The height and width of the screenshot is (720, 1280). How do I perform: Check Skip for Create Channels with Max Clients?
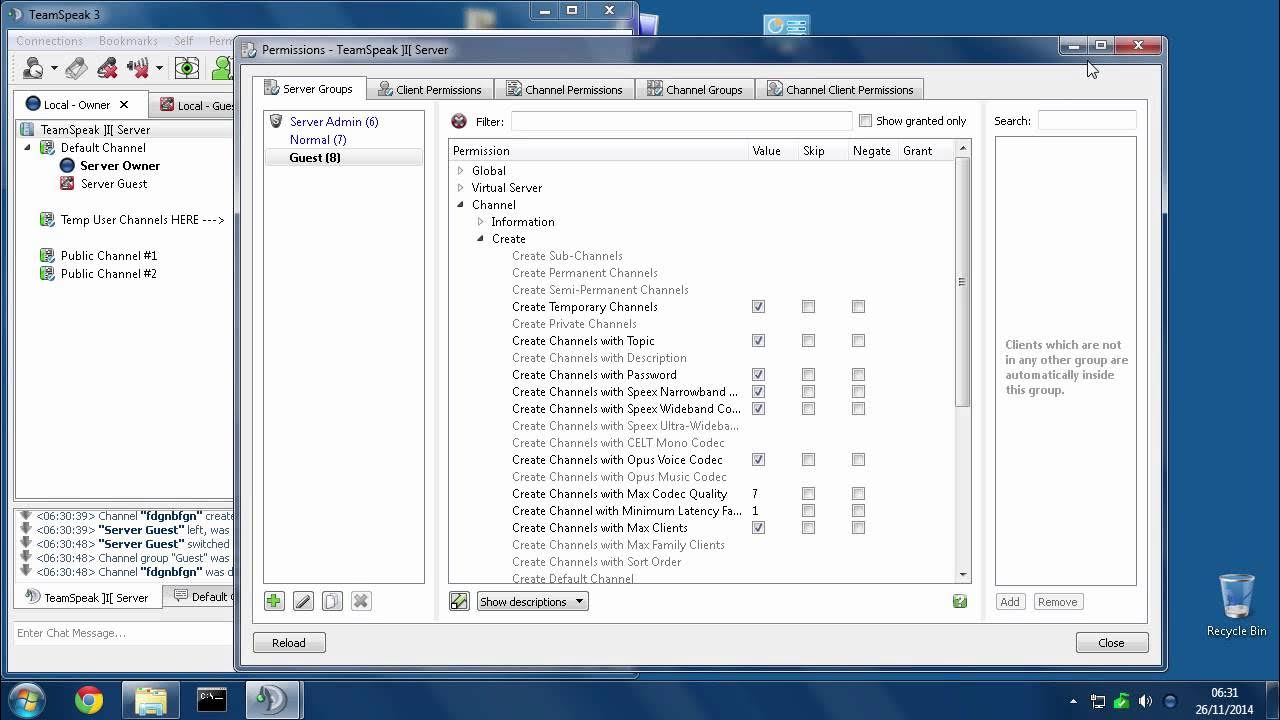(808, 528)
